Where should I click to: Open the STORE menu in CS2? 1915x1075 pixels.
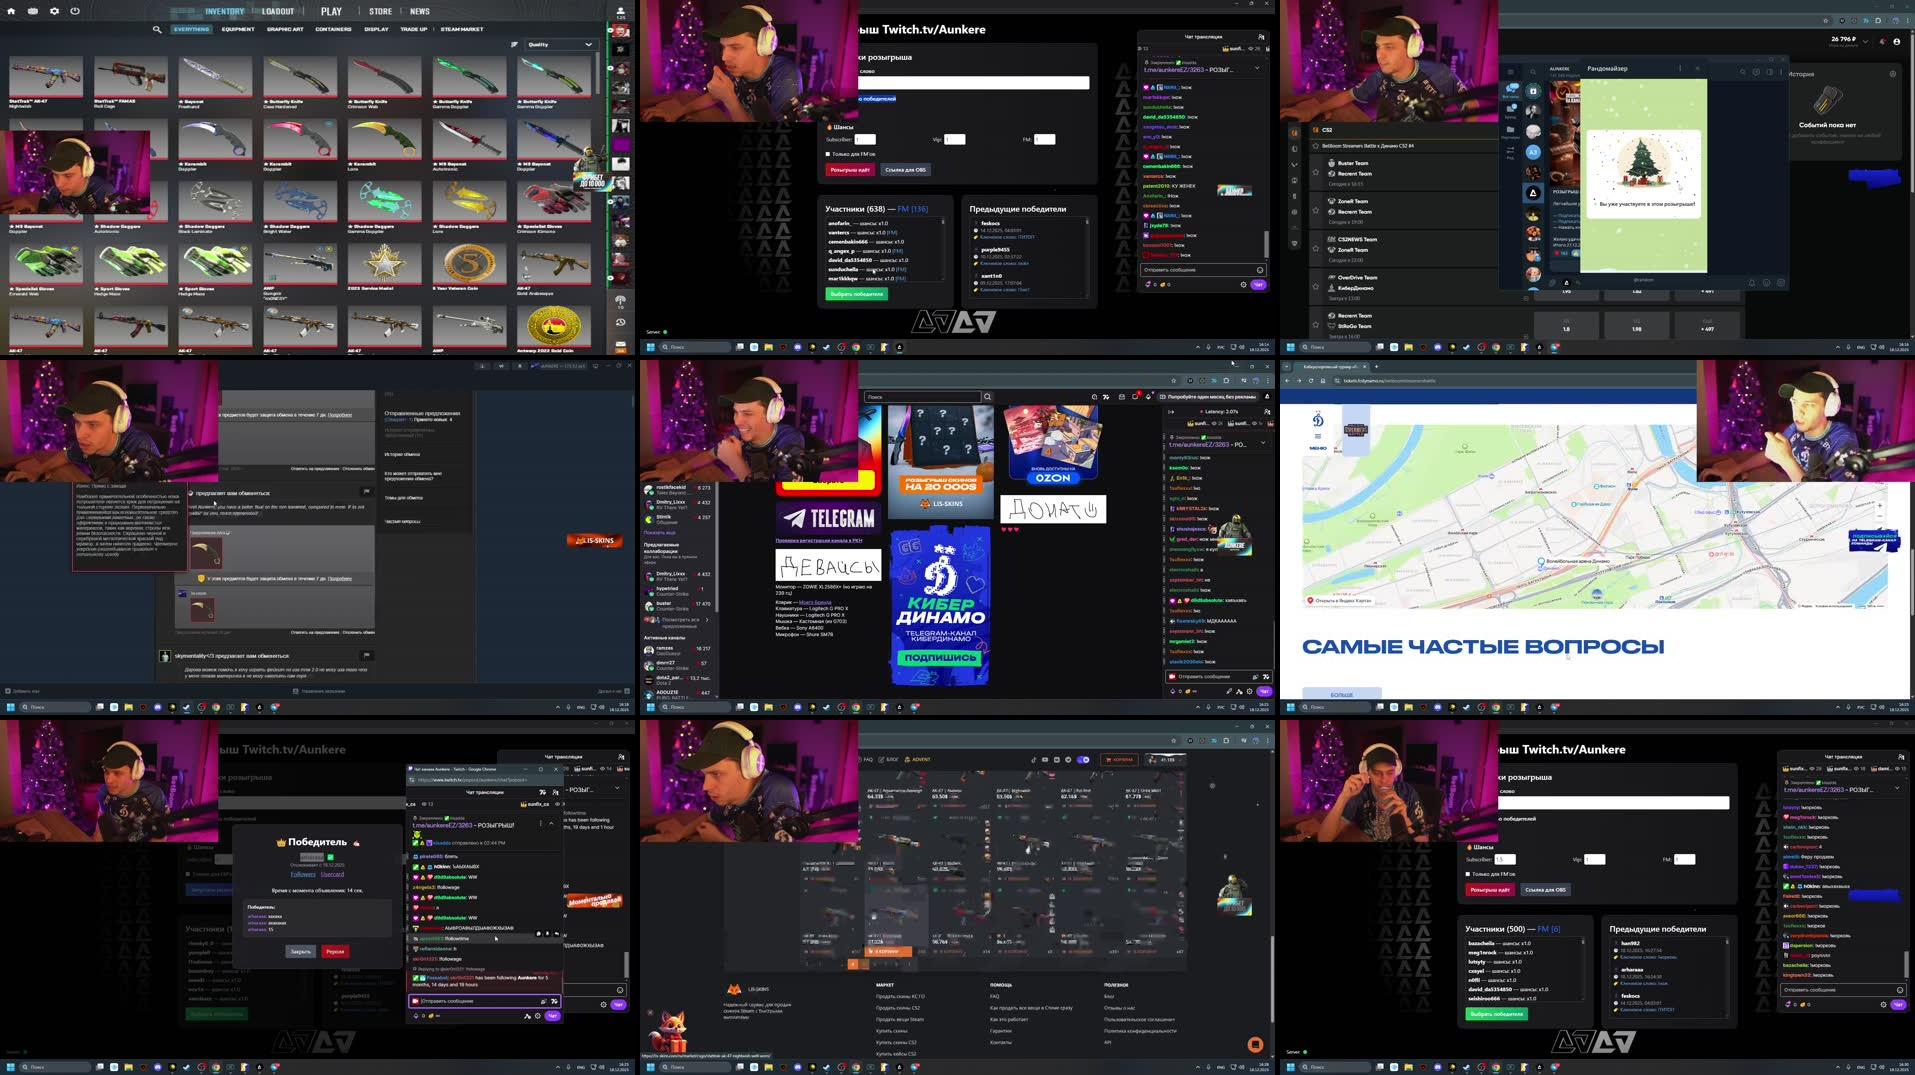point(380,11)
